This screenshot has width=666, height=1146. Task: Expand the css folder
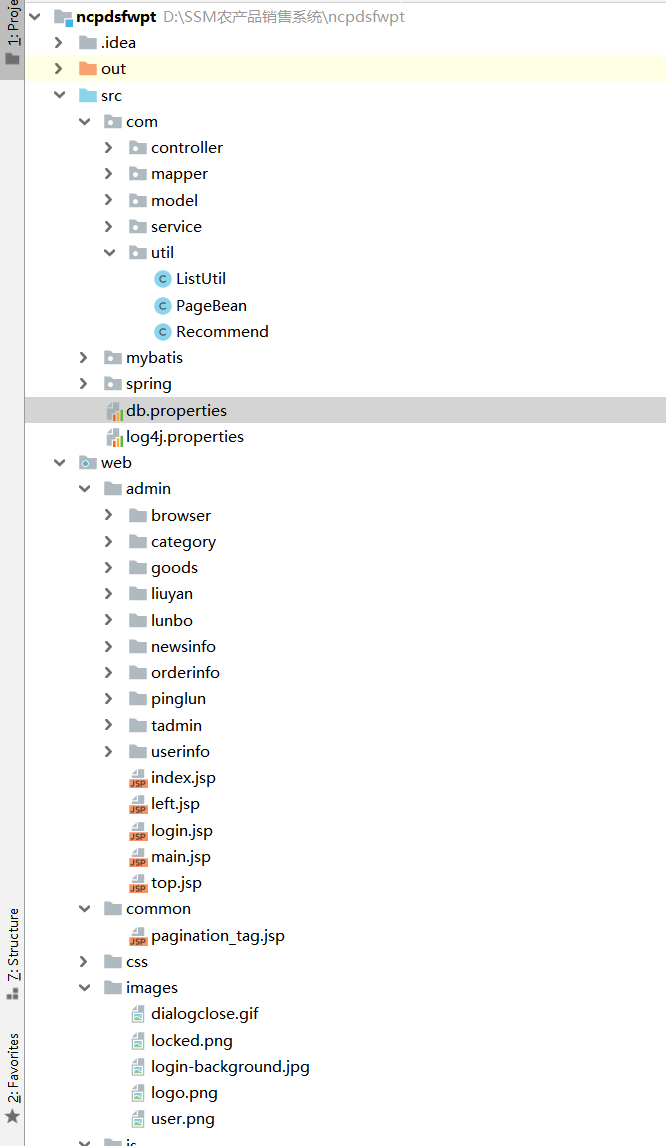[84, 962]
